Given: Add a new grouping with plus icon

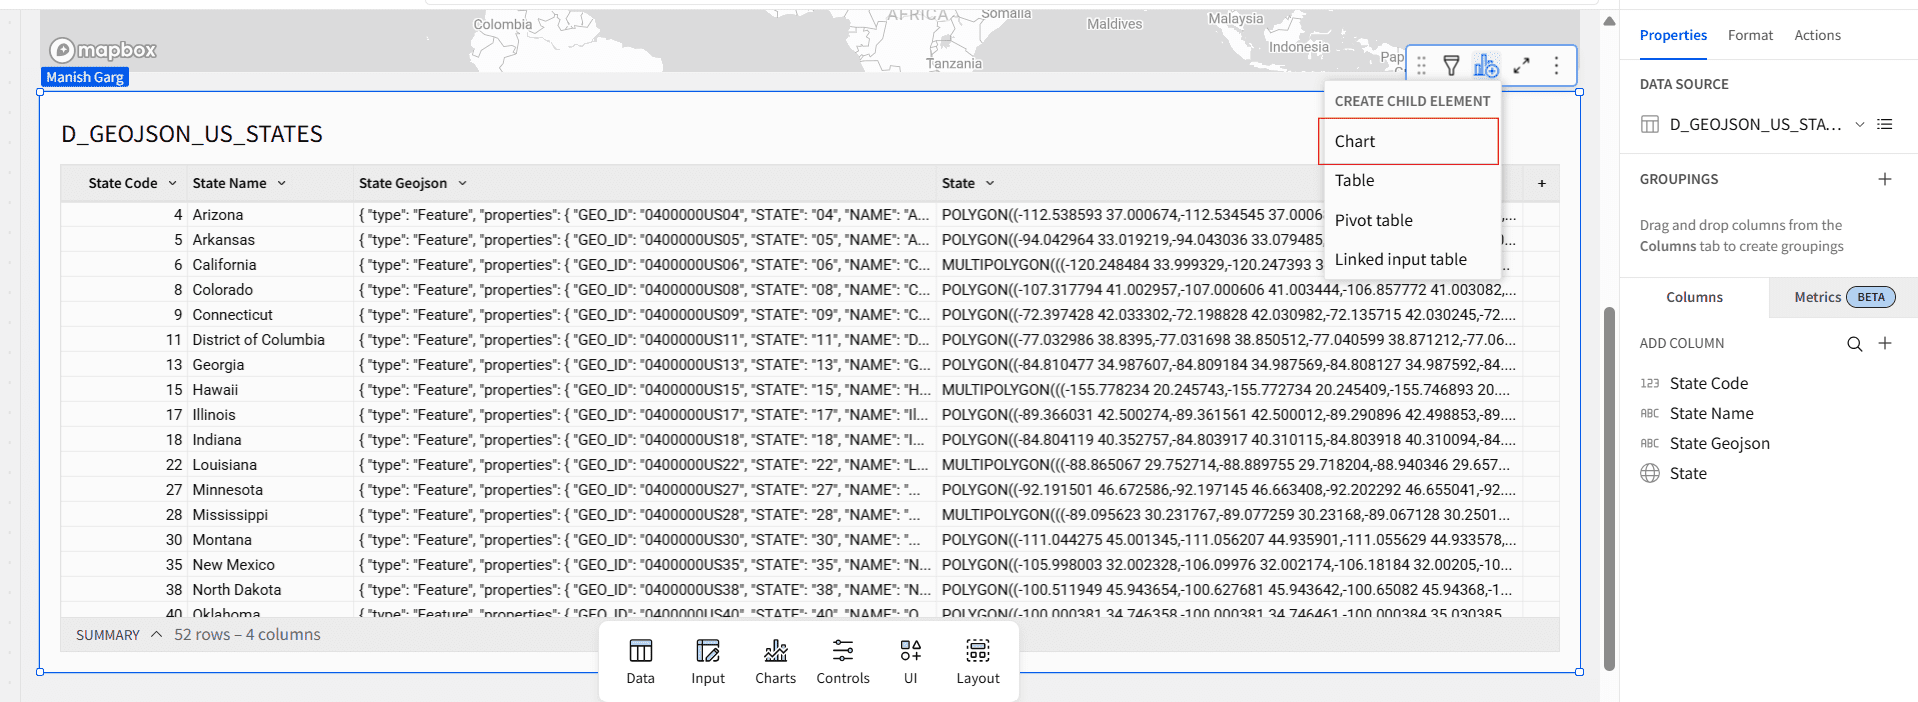Looking at the screenshot, I should coord(1885,179).
